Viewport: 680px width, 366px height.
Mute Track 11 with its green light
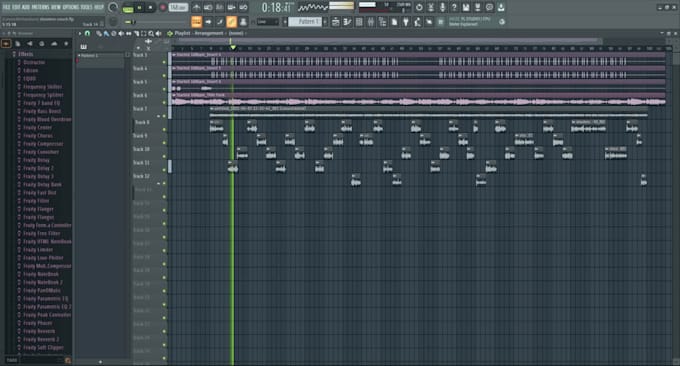(164, 170)
